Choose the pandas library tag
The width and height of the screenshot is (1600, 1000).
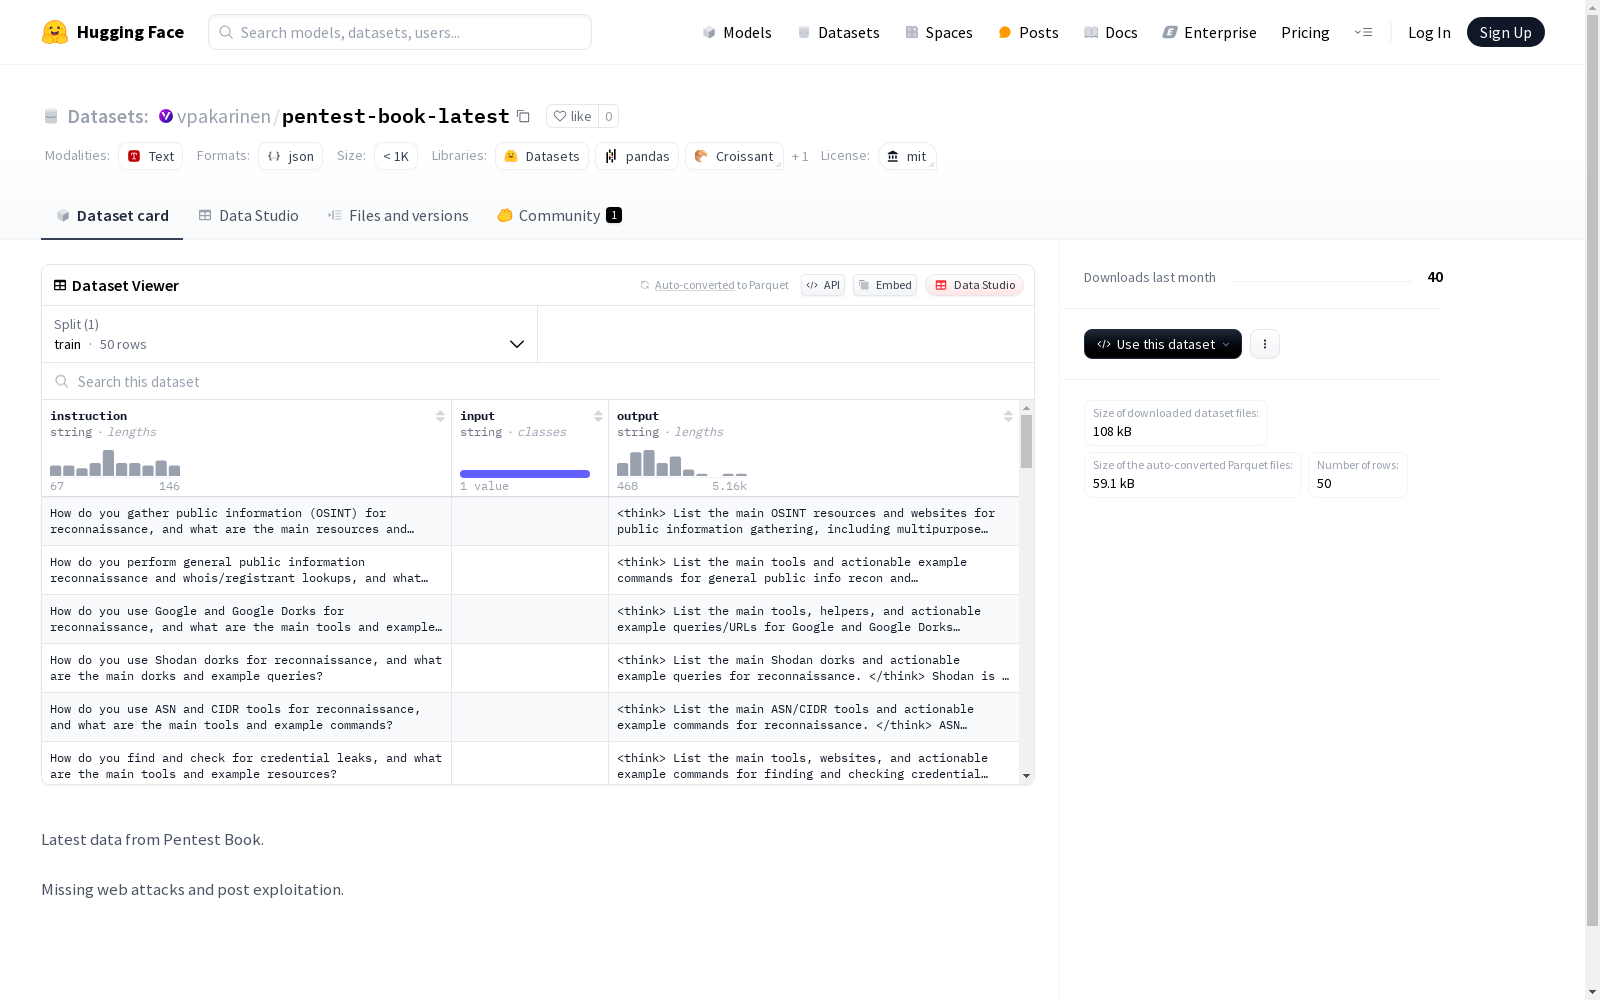637,156
